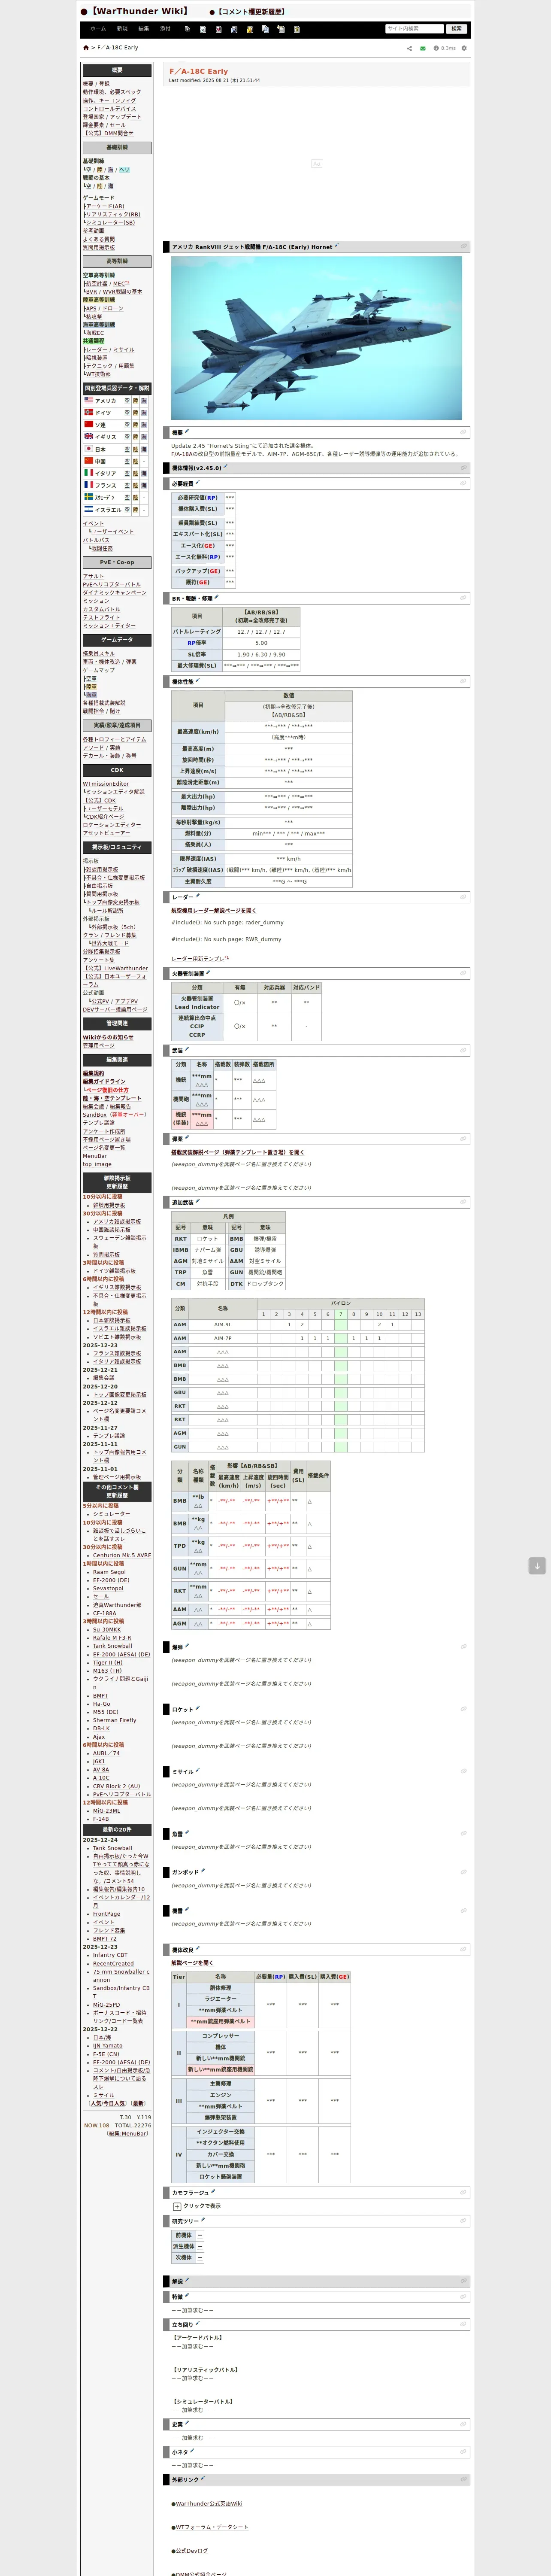Click the Japanese flag icon
551x2576 pixels.
[88, 449]
